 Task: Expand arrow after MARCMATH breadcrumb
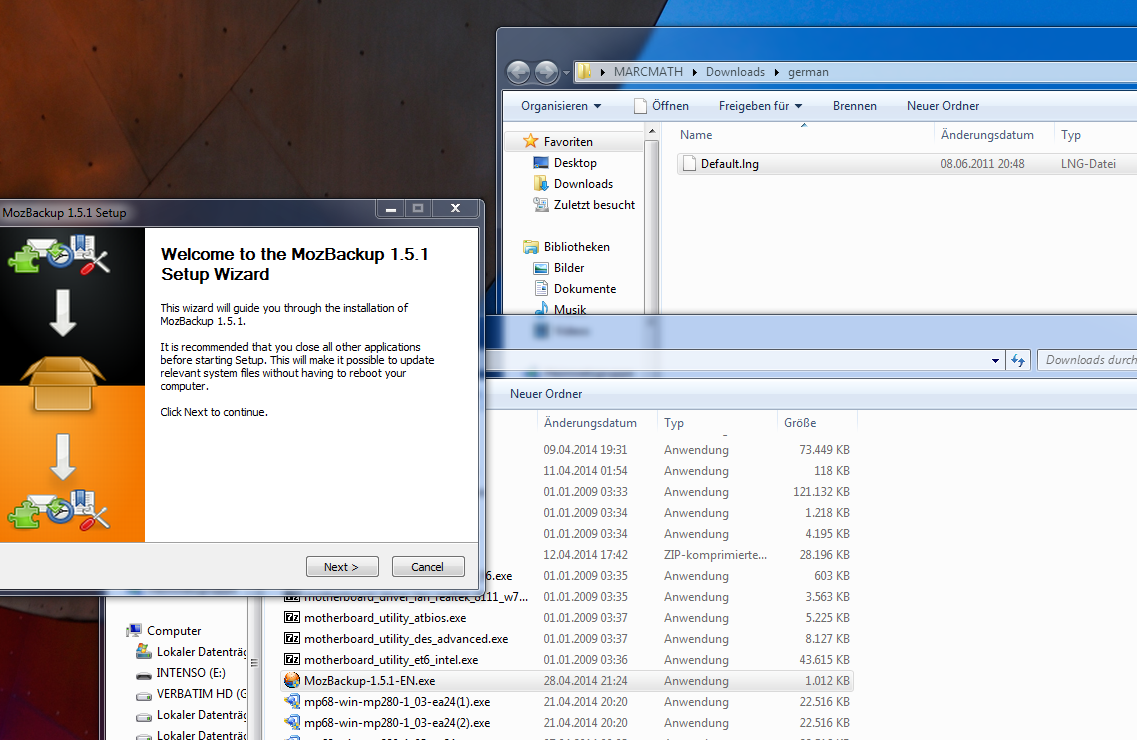click(695, 72)
